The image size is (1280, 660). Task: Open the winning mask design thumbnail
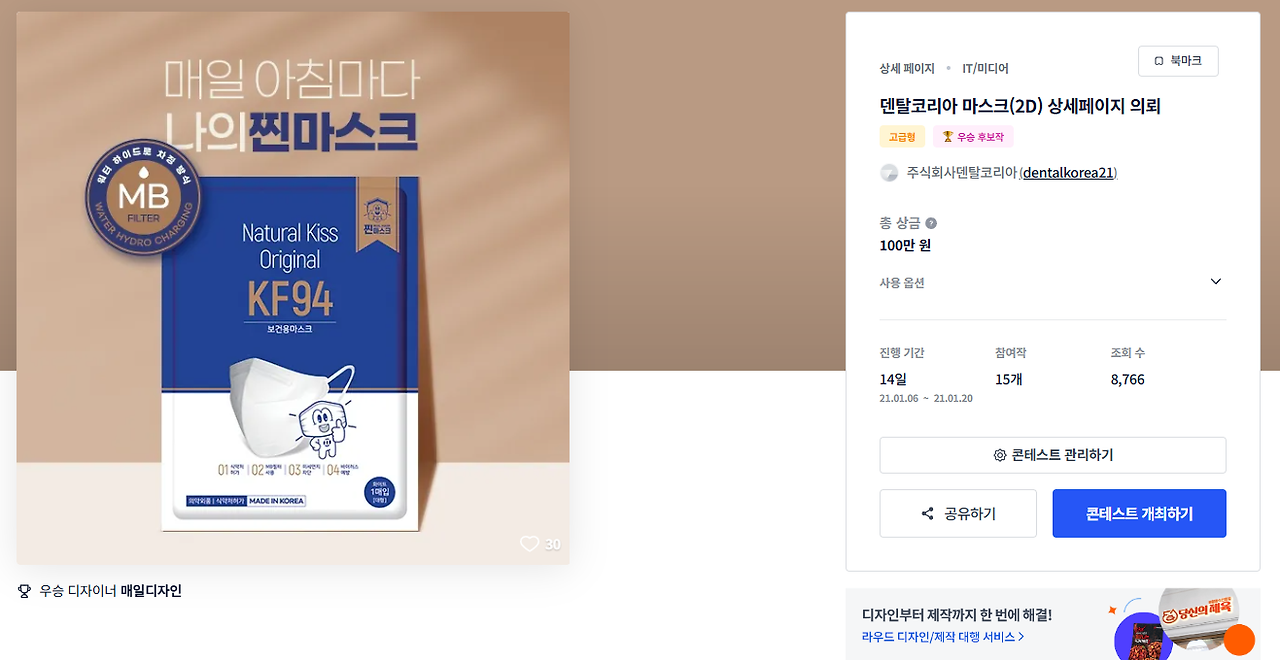[x=293, y=288]
